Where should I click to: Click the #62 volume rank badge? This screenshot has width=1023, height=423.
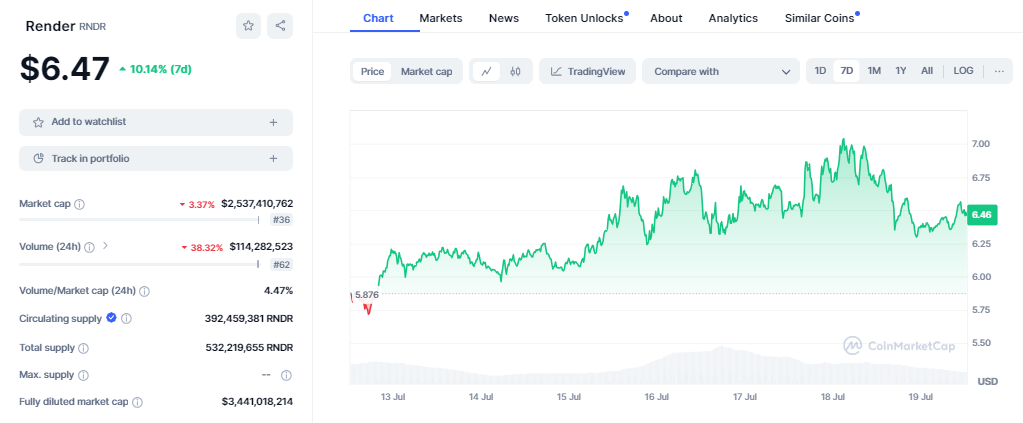(x=281, y=264)
